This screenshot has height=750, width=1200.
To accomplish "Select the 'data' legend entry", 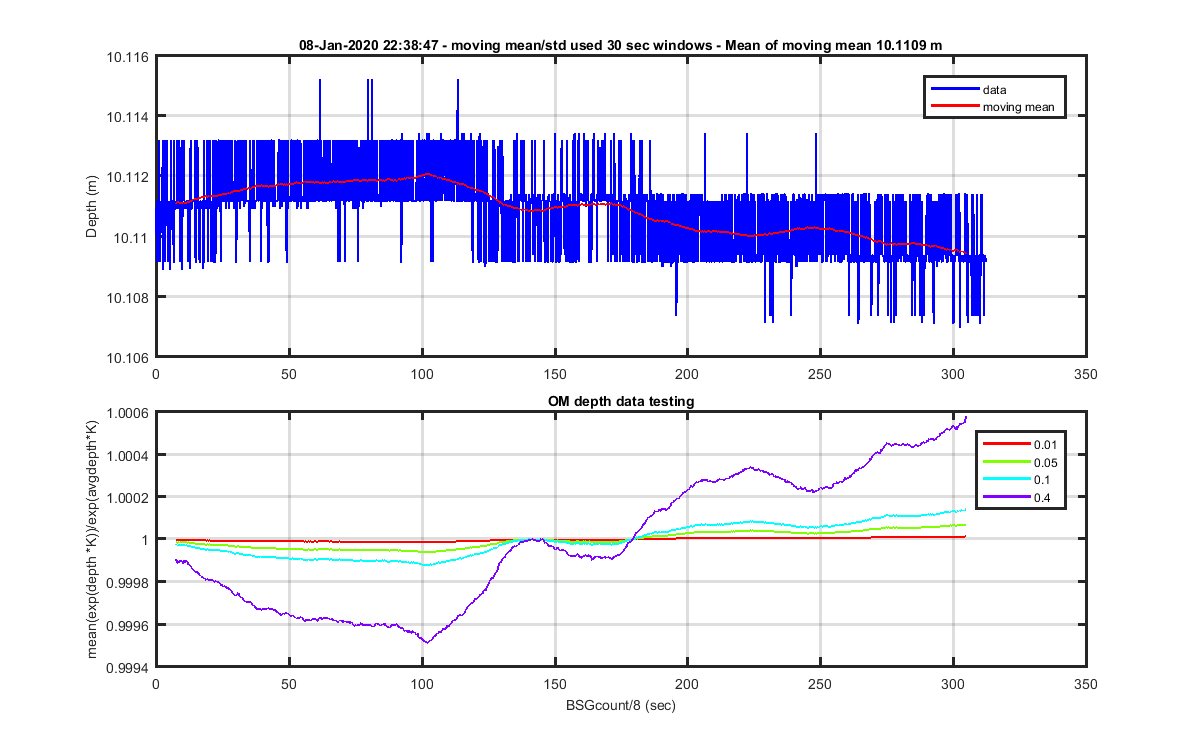I will 995,90.
